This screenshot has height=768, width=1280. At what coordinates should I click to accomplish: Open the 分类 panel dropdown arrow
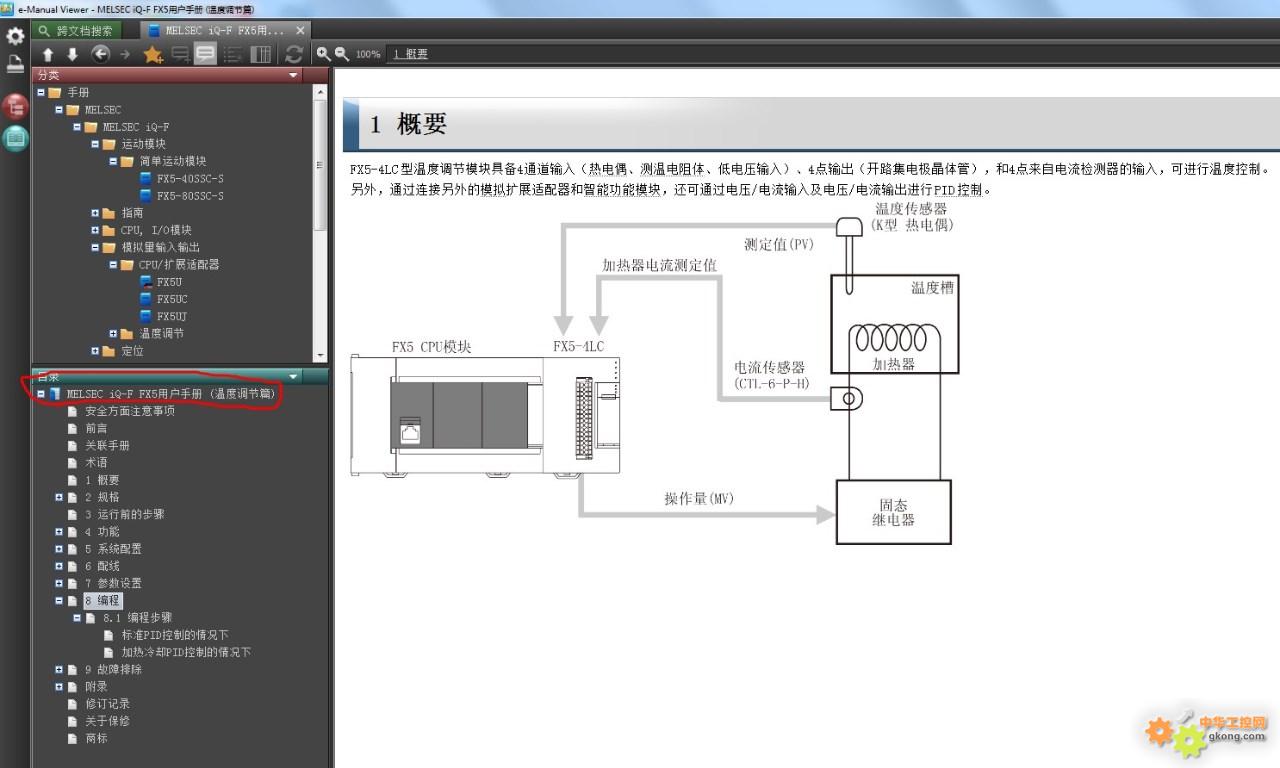pos(293,75)
